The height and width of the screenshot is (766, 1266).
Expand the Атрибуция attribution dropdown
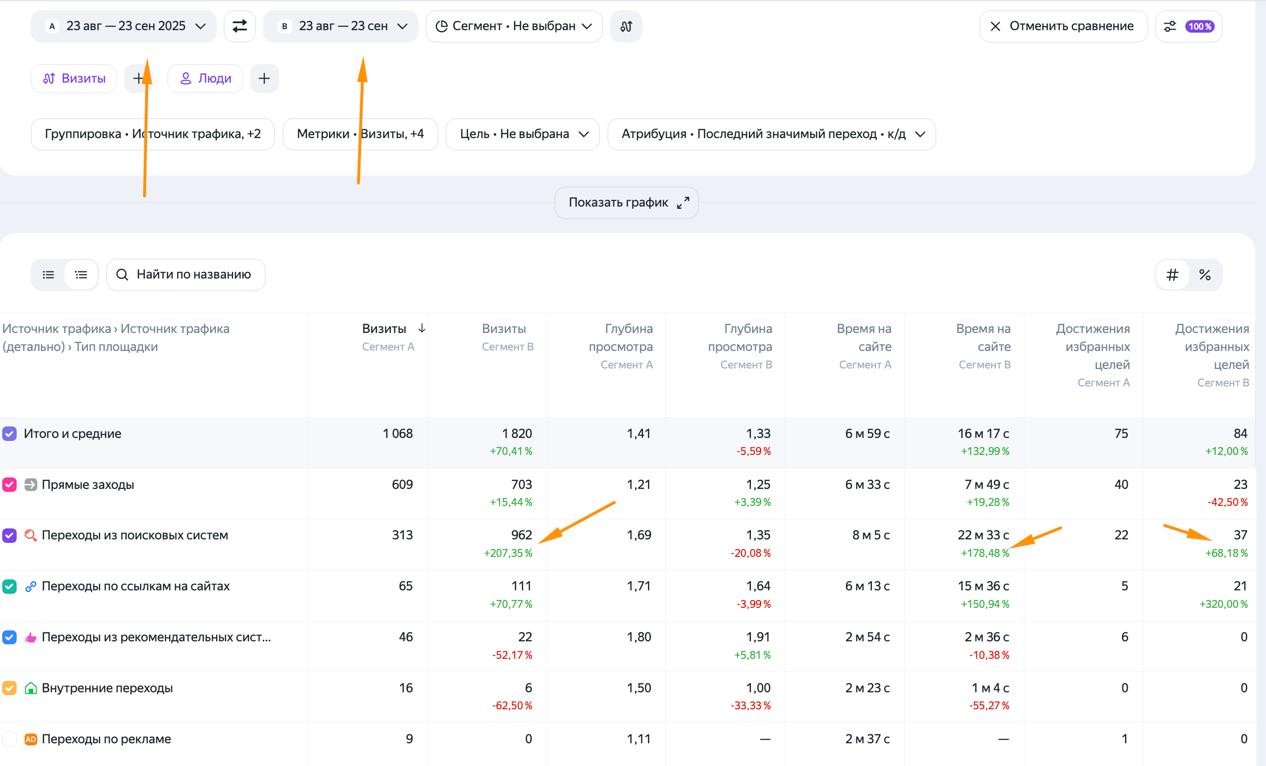pyautogui.click(x=772, y=134)
